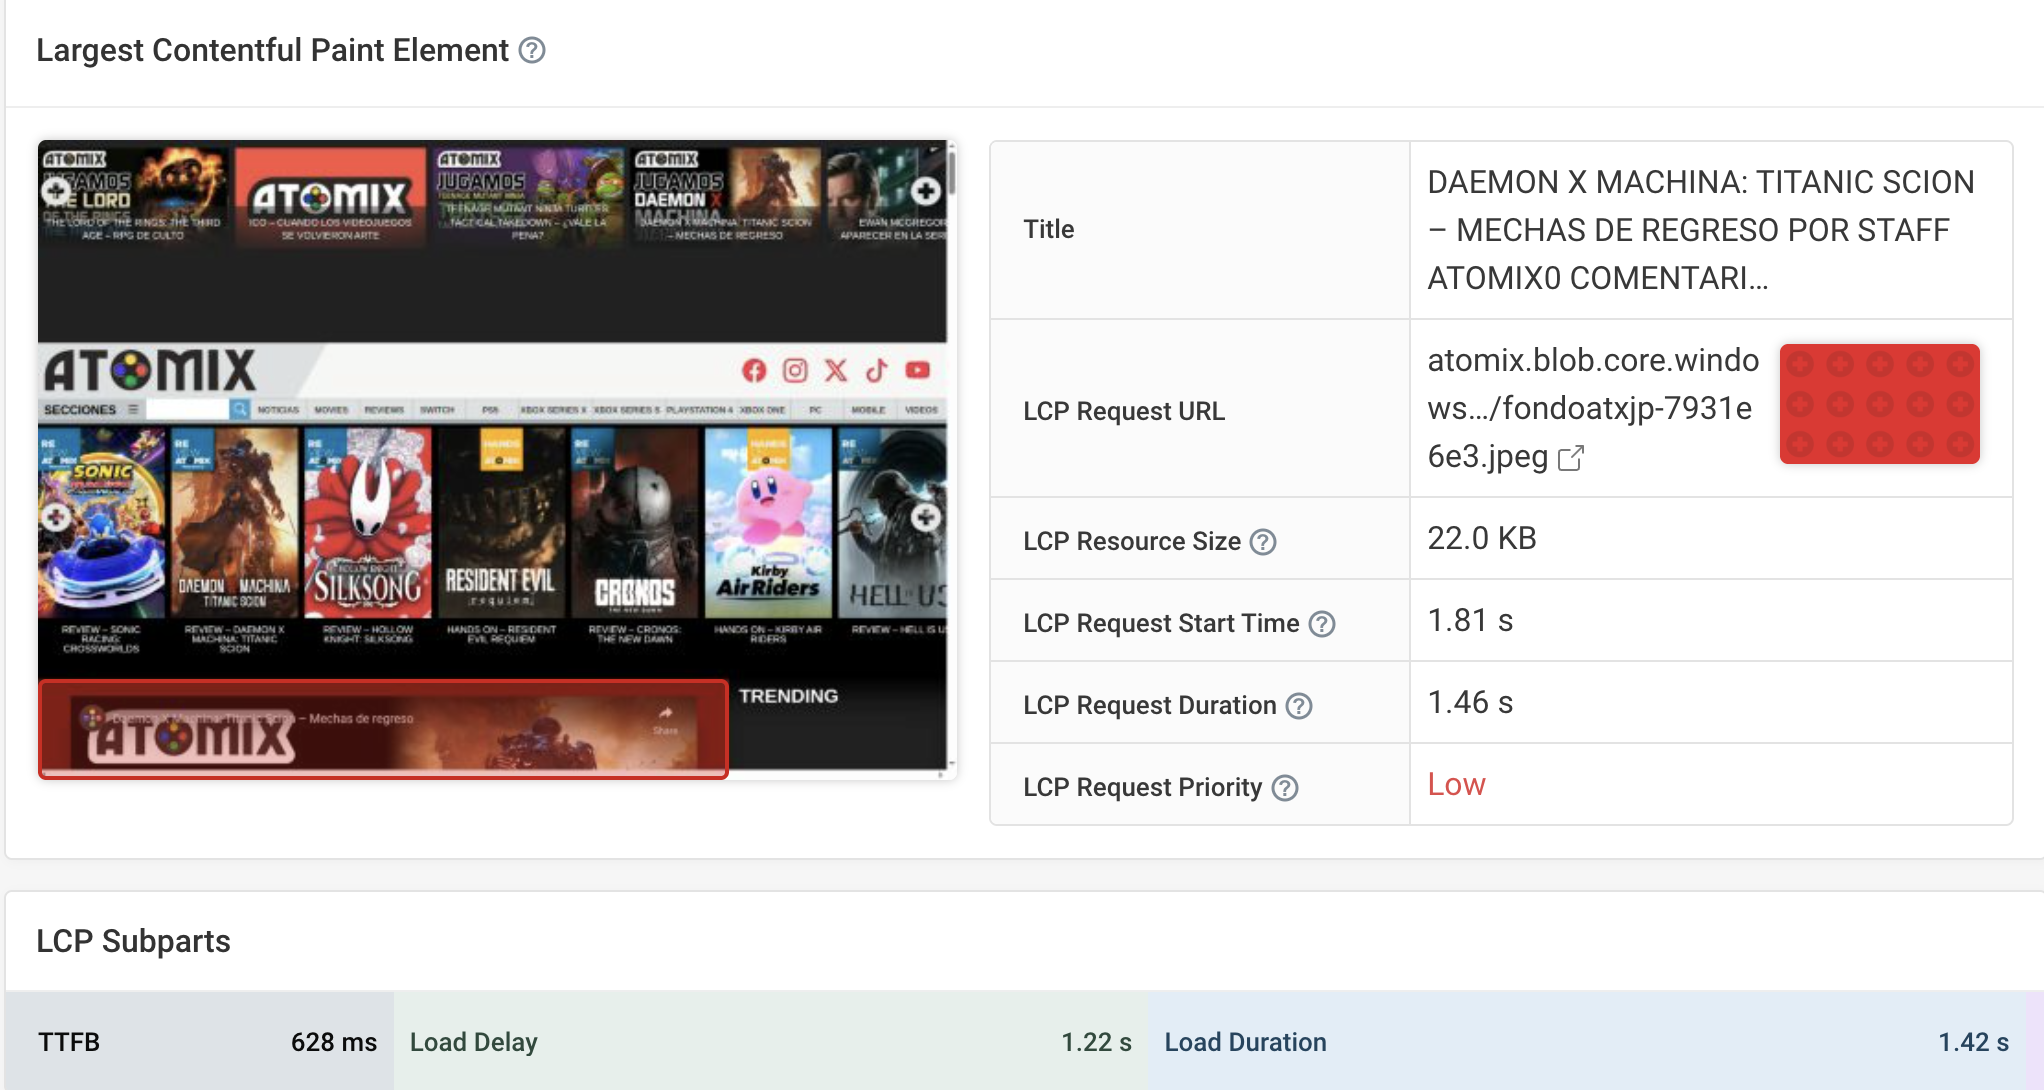Click the red Low priority value
The height and width of the screenshot is (1090, 2044).
coord(1456,784)
